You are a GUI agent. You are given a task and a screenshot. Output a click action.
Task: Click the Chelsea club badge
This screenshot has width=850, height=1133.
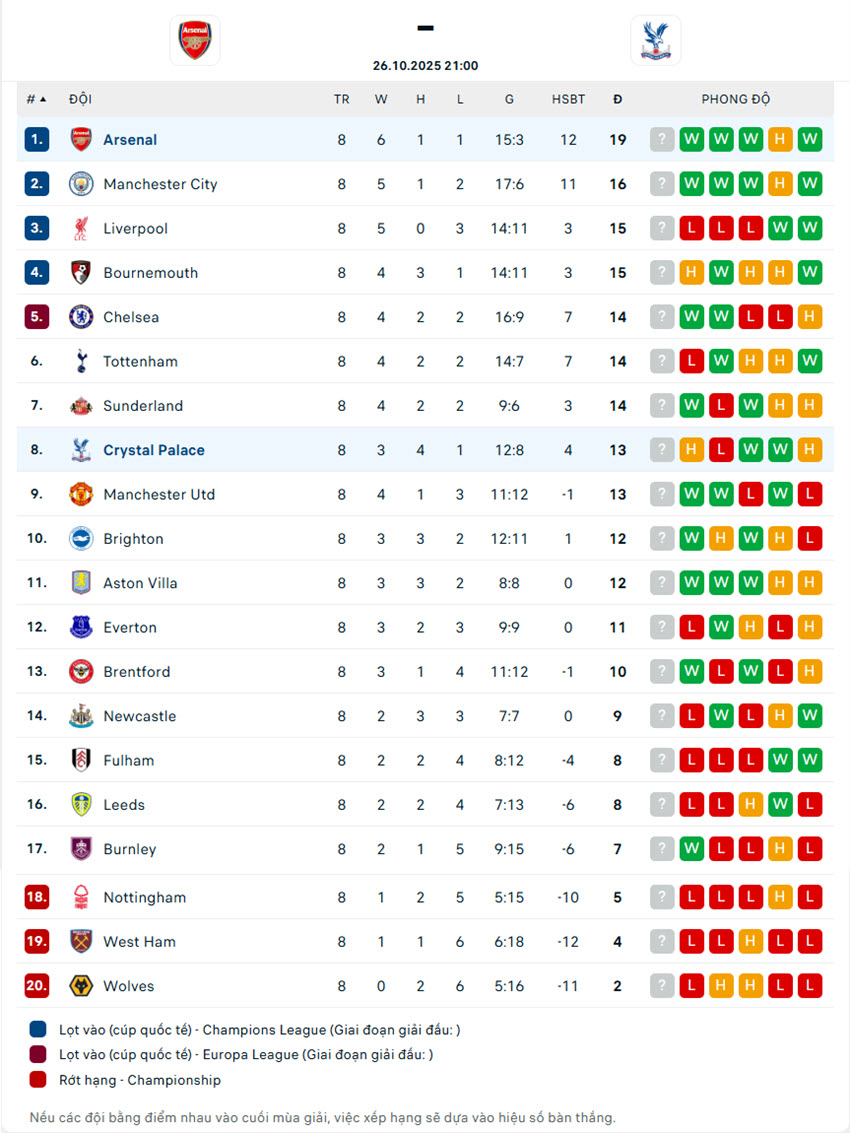coord(81,317)
